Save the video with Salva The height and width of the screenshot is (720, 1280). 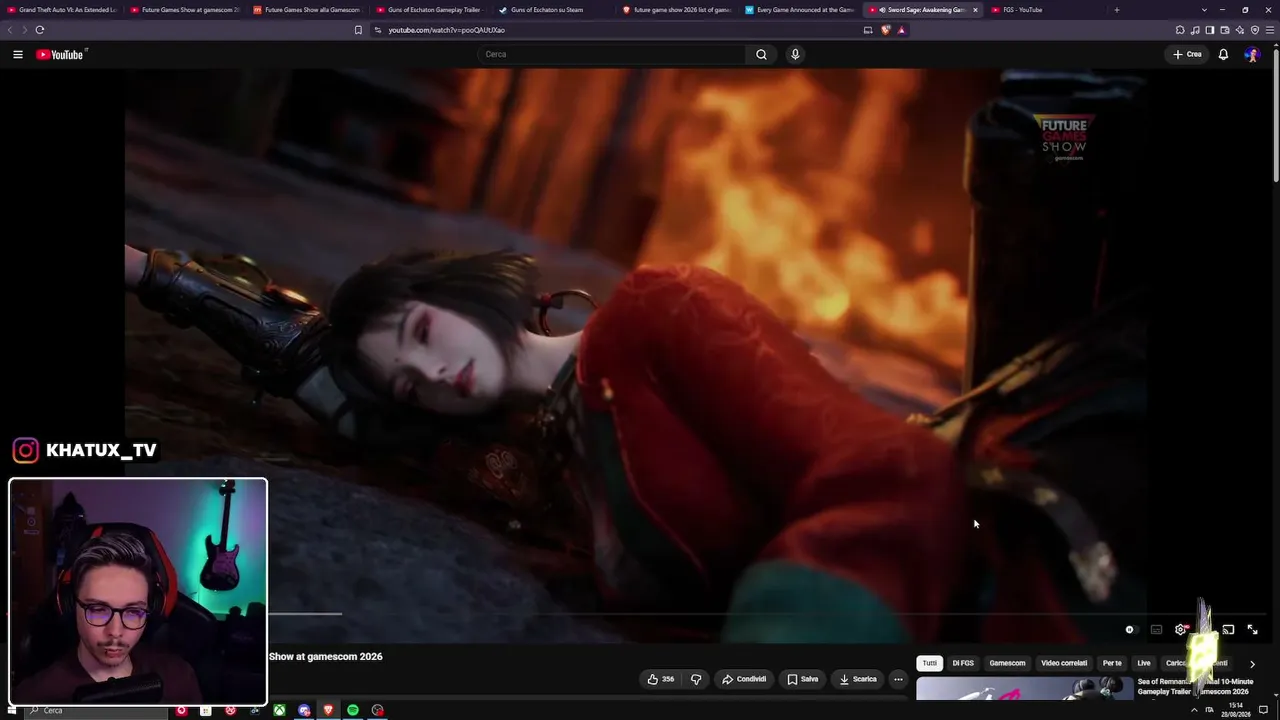pos(803,679)
